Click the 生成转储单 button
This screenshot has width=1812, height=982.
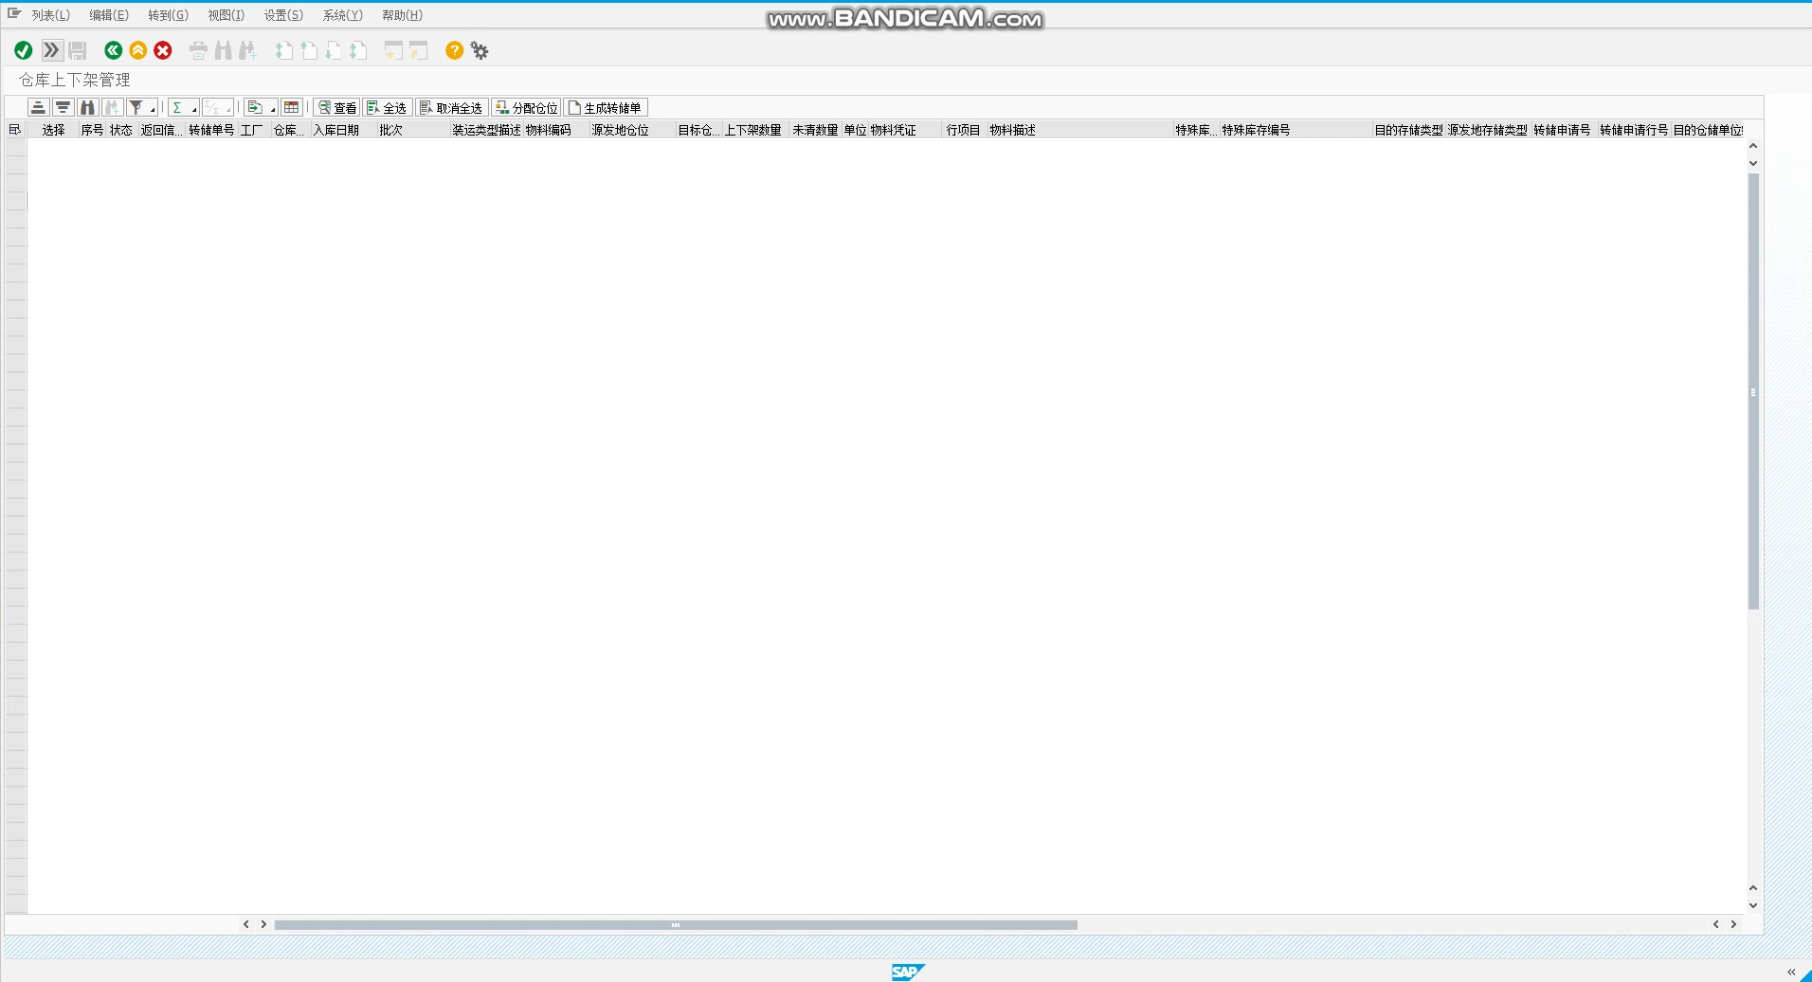point(605,107)
